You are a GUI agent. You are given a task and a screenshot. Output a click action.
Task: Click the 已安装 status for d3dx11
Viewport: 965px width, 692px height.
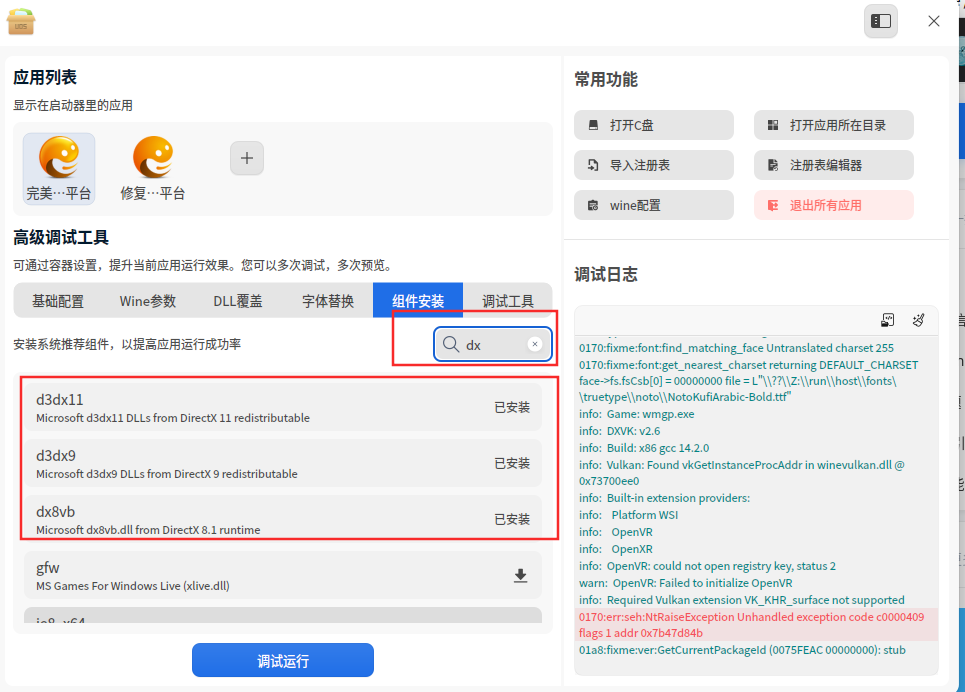point(512,408)
